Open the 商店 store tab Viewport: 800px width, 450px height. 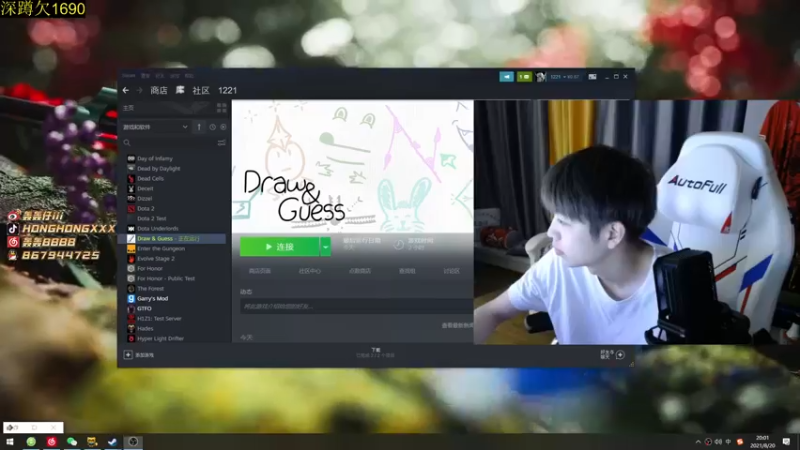(x=159, y=90)
